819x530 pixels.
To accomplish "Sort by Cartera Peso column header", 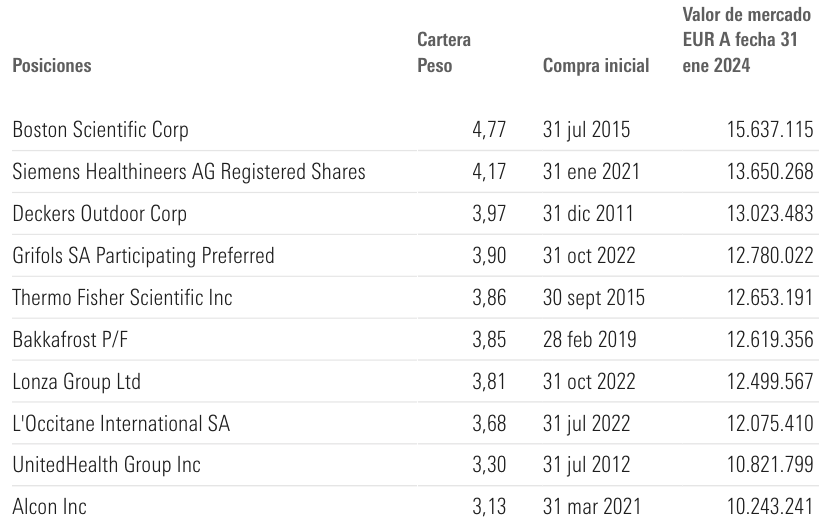I will click(x=443, y=53).
